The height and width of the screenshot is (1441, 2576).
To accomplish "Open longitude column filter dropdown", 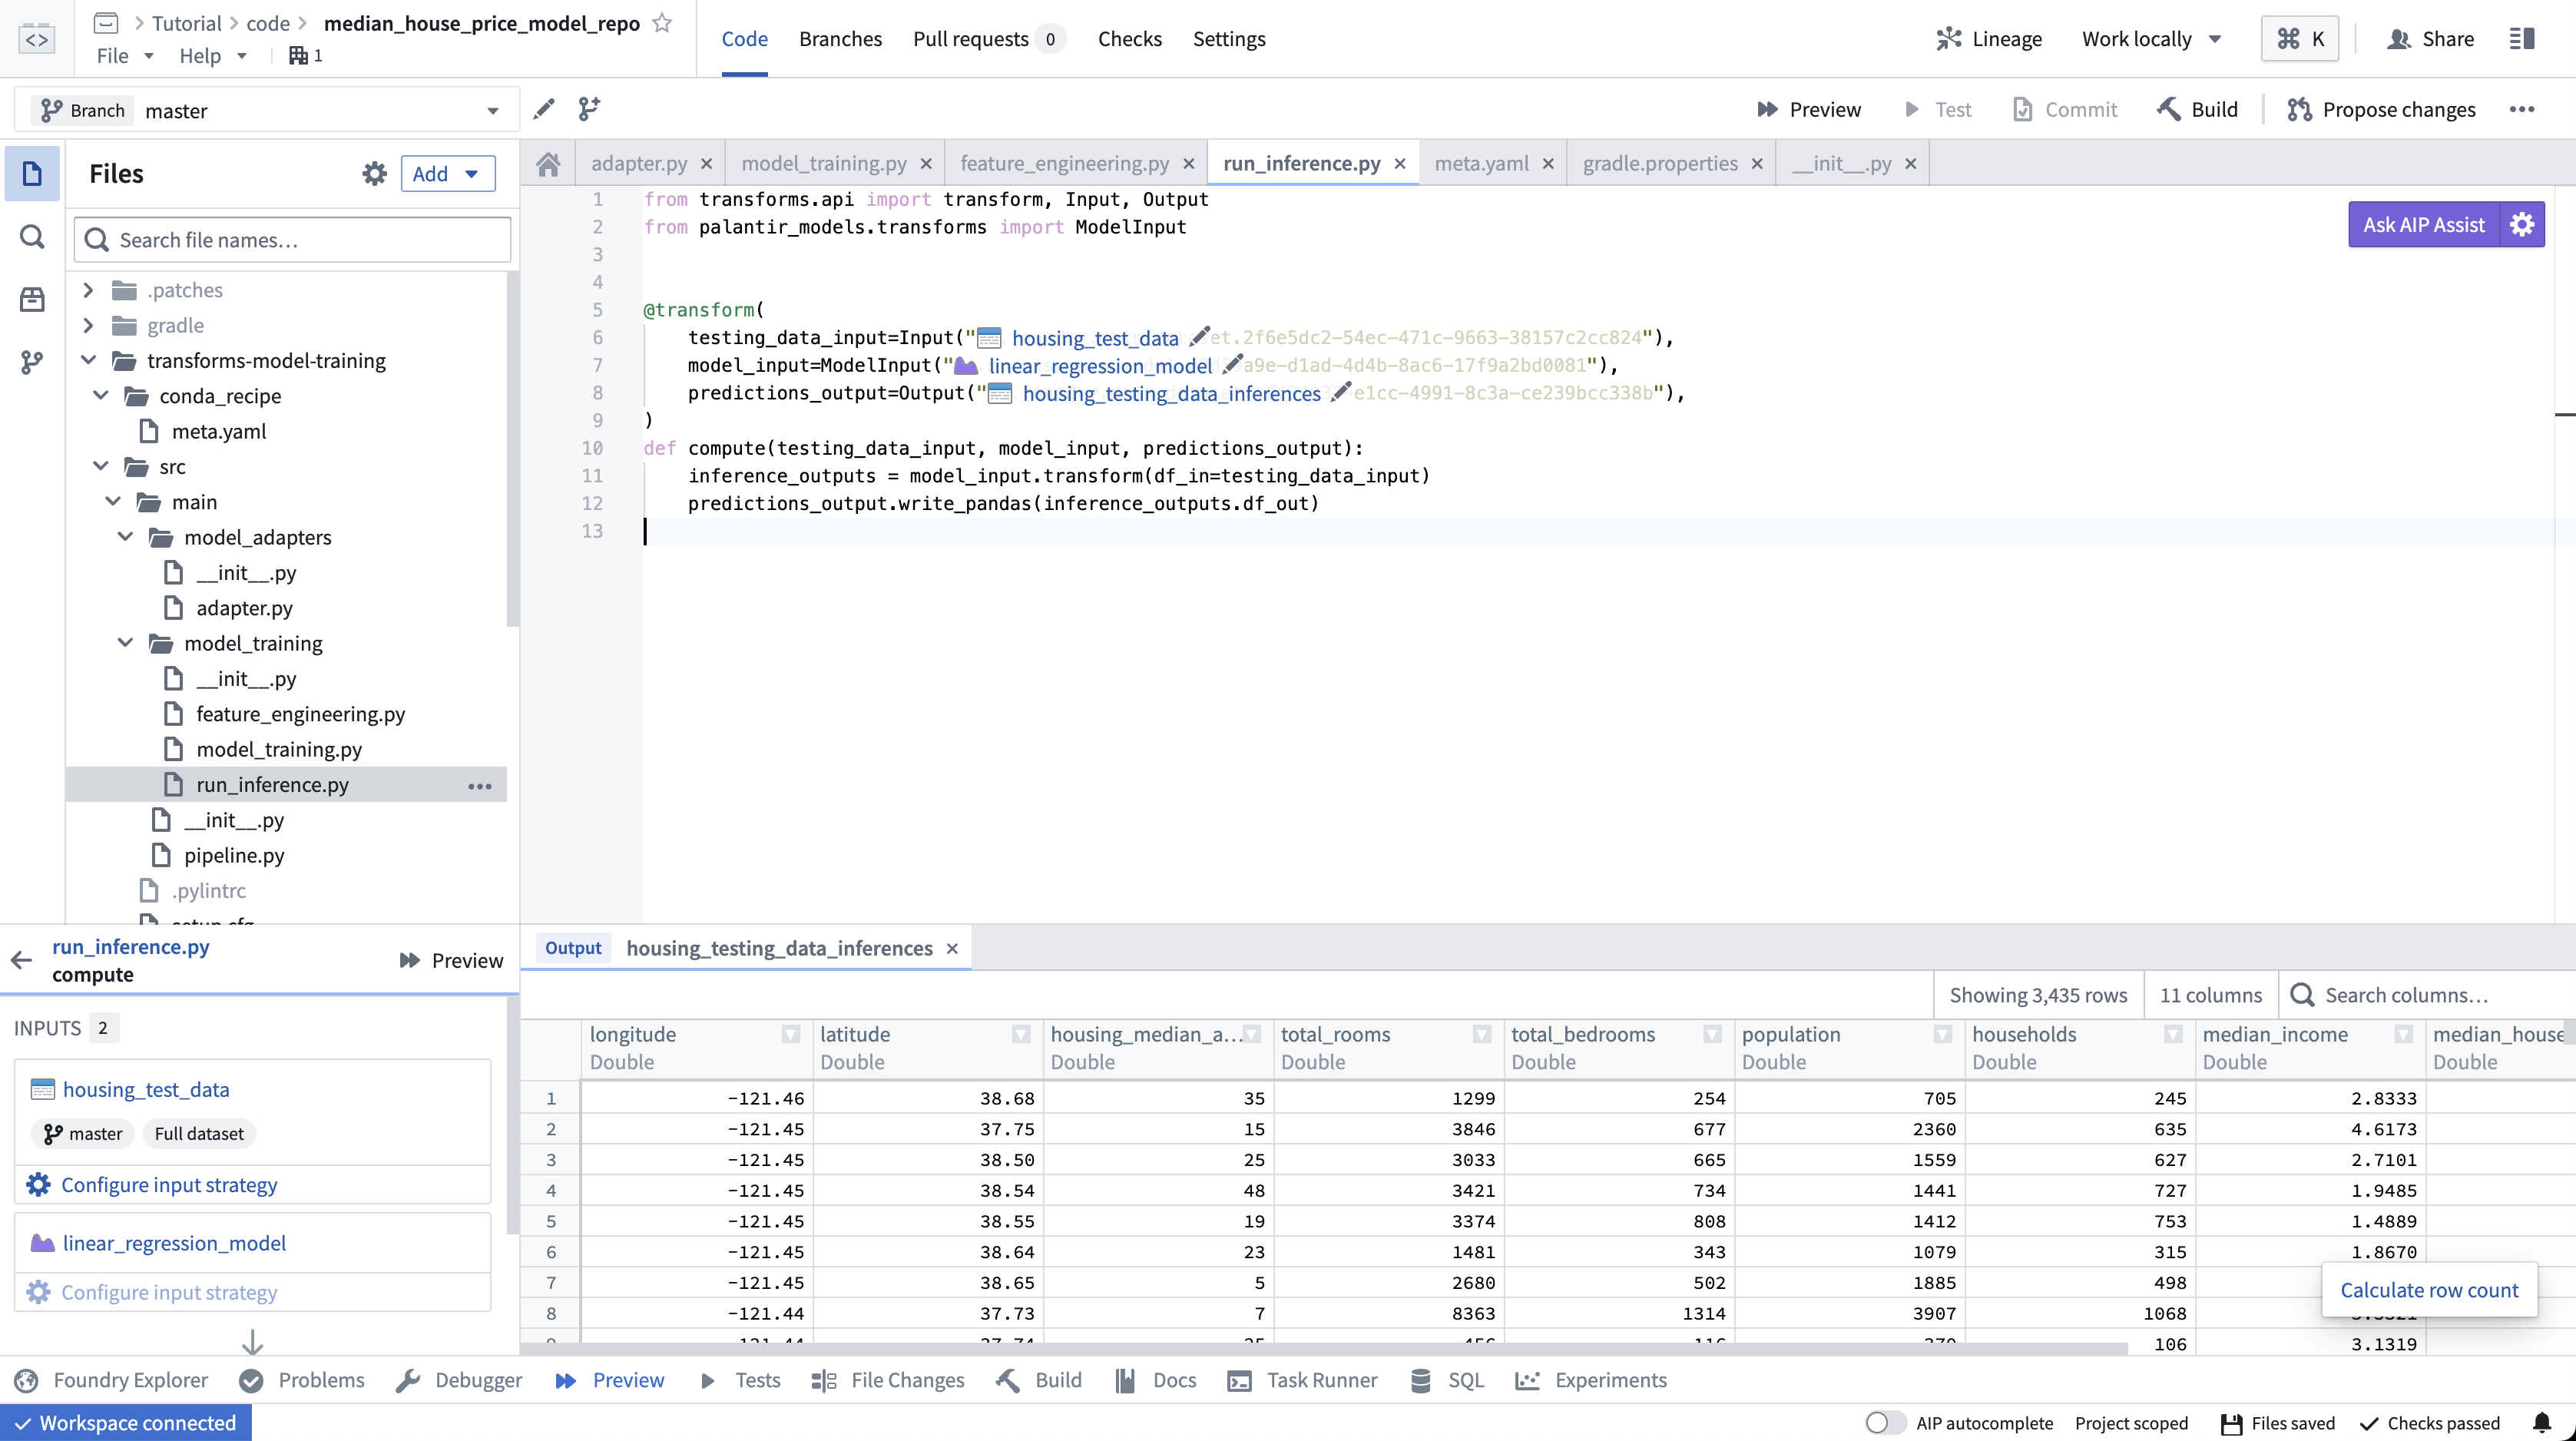I will coord(790,1034).
